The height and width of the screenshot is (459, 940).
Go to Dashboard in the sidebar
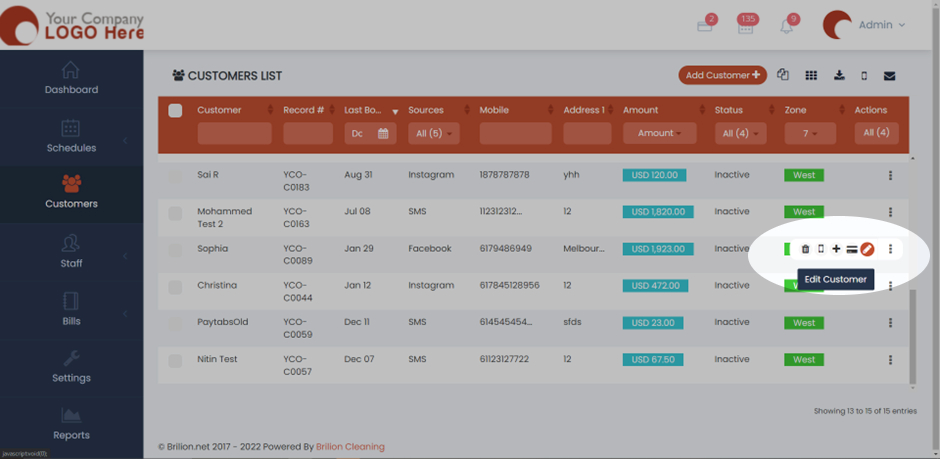[x=71, y=78]
